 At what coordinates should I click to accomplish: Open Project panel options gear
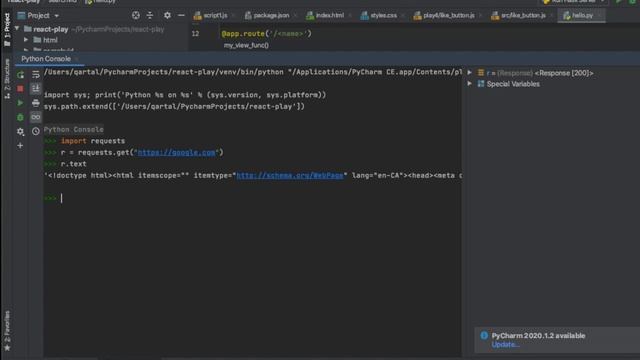(167, 16)
